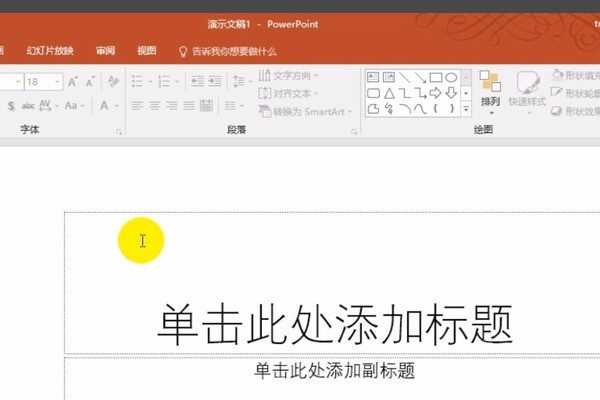The width and height of the screenshot is (600, 400).
Task: Open 文字方向 text direction menu
Action: 289,75
